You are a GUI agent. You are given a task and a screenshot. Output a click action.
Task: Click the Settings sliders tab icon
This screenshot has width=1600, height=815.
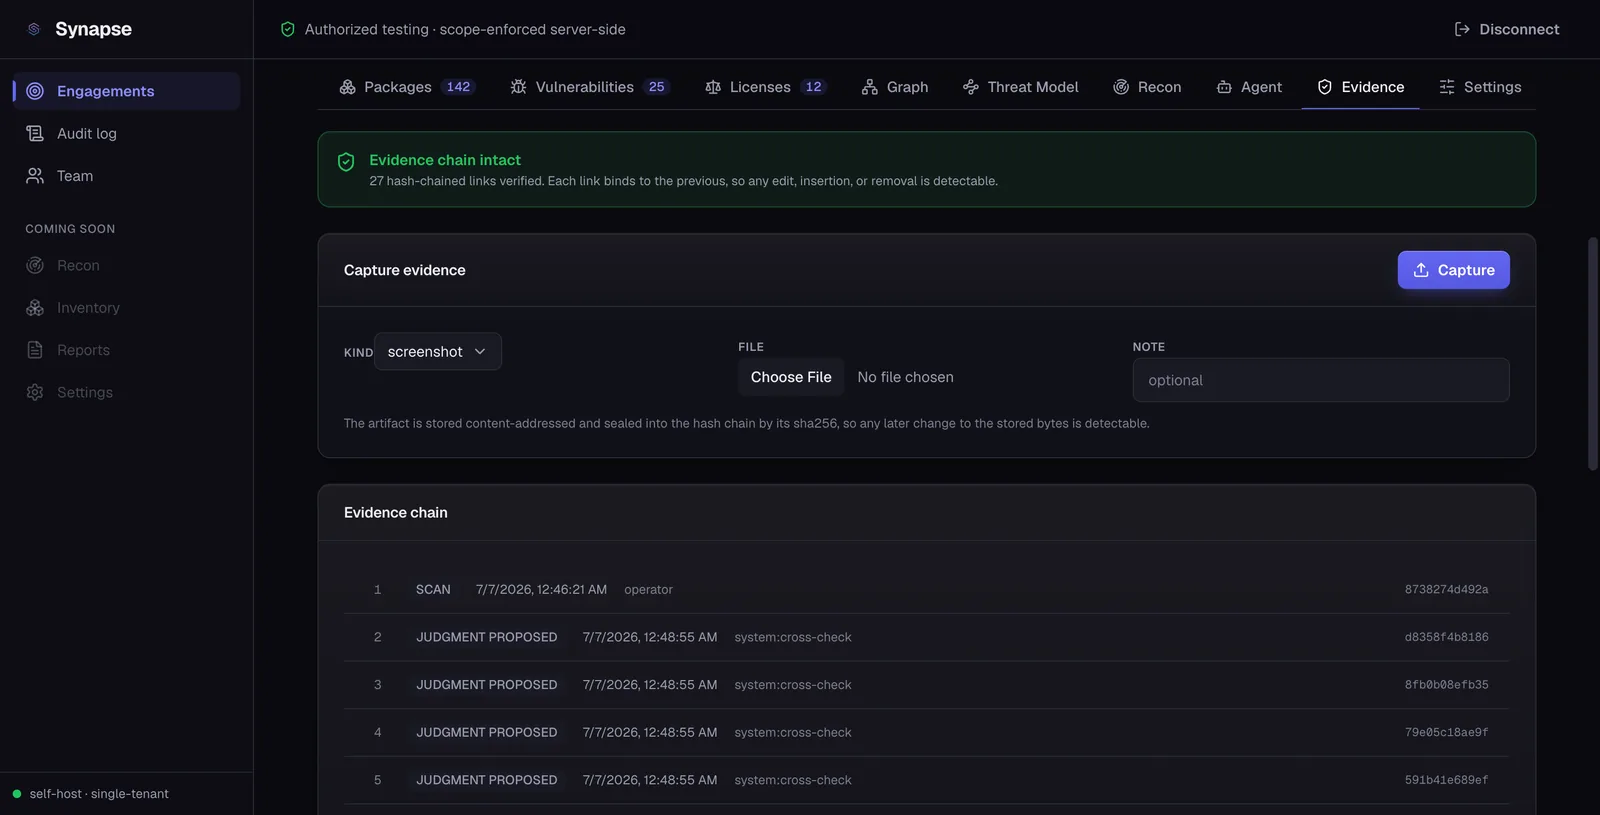(x=1447, y=87)
